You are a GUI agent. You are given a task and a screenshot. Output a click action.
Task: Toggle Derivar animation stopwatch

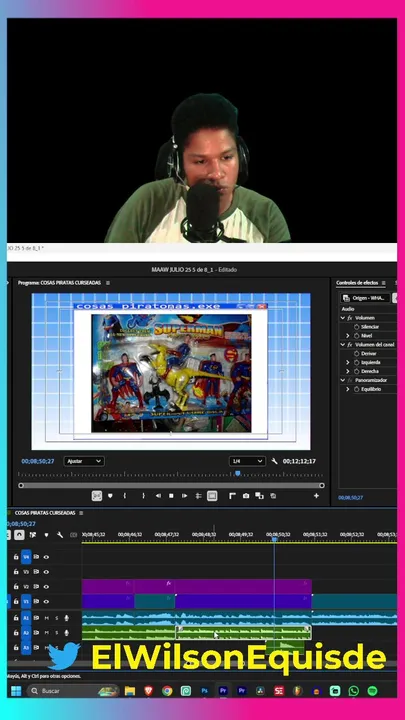356,354
